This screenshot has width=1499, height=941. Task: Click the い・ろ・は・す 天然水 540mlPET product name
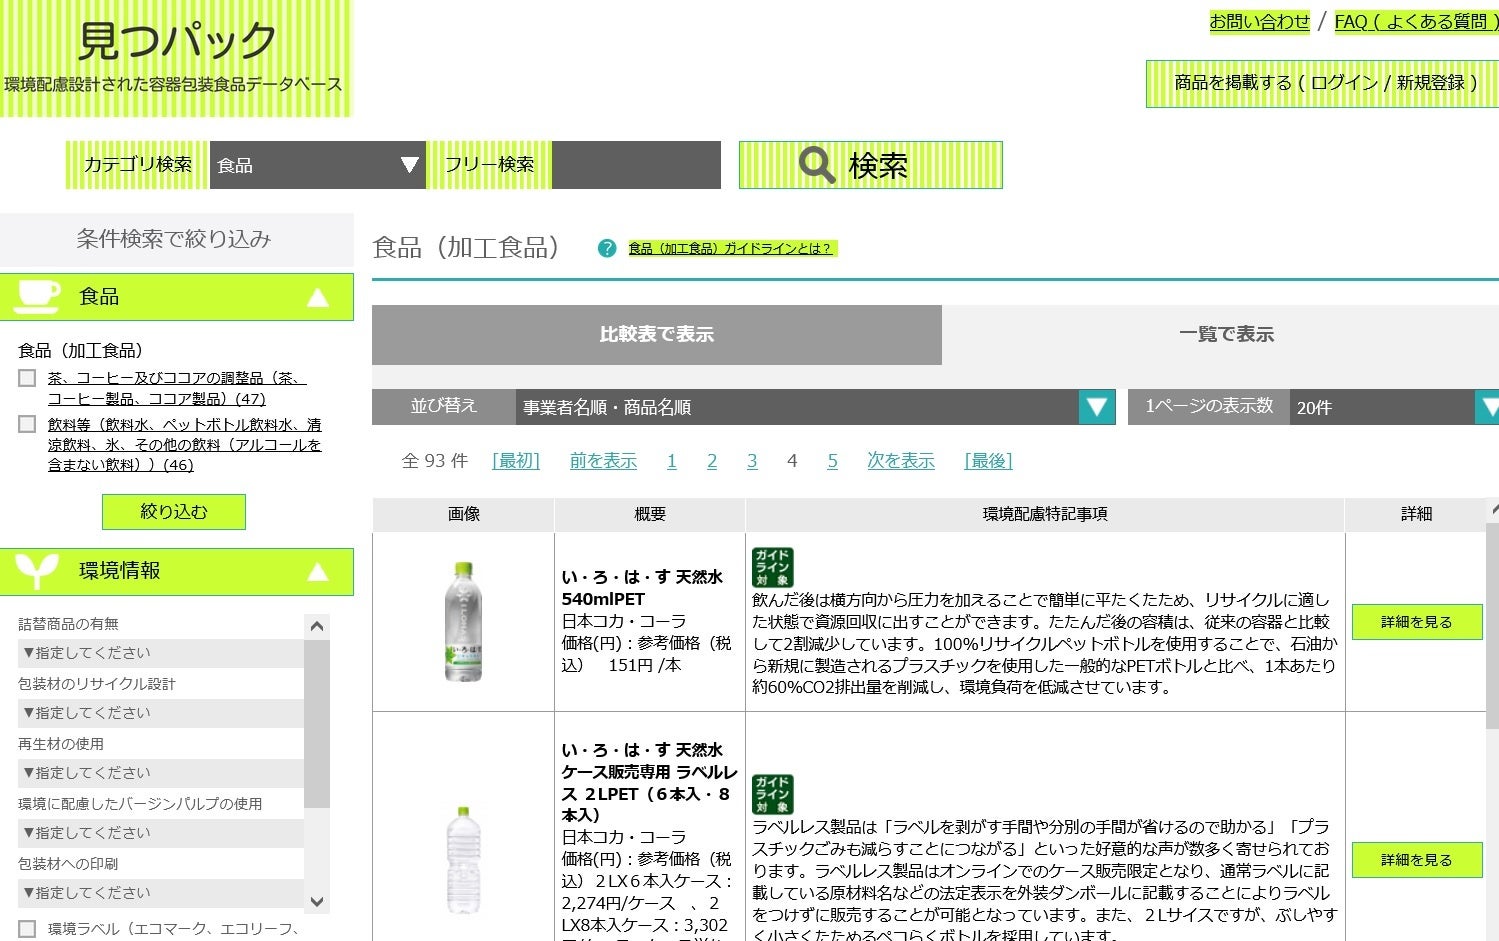(x=642, y=588)
